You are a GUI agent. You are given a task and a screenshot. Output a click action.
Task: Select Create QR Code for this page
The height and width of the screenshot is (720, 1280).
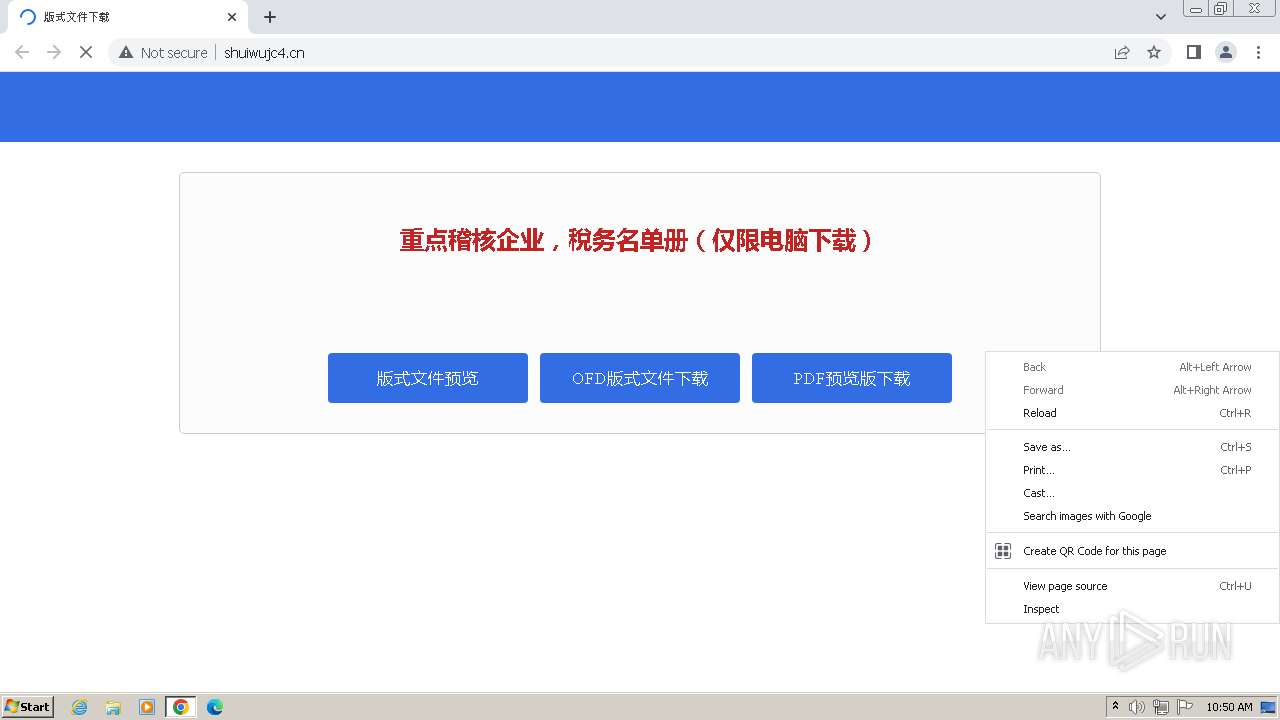point(1132,551)
